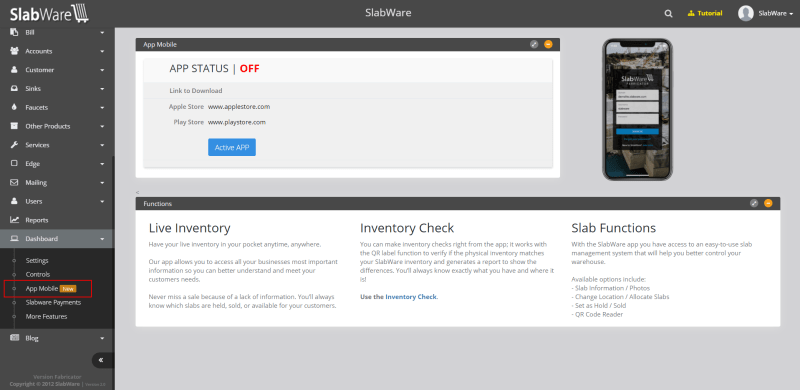Click the phone app preview image
The height and width of the screenshot is (390, 800).
(x=637, y=109)
